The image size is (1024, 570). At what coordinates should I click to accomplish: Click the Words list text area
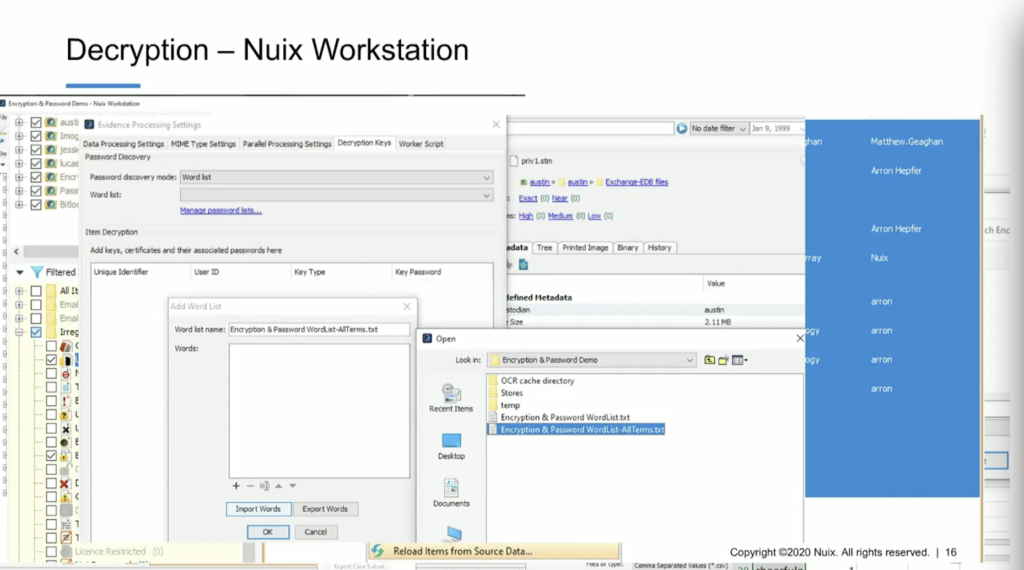319,411
